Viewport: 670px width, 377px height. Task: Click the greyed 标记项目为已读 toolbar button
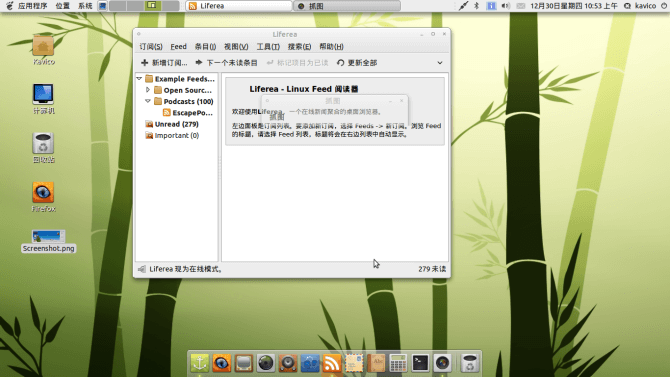point(297,63)
